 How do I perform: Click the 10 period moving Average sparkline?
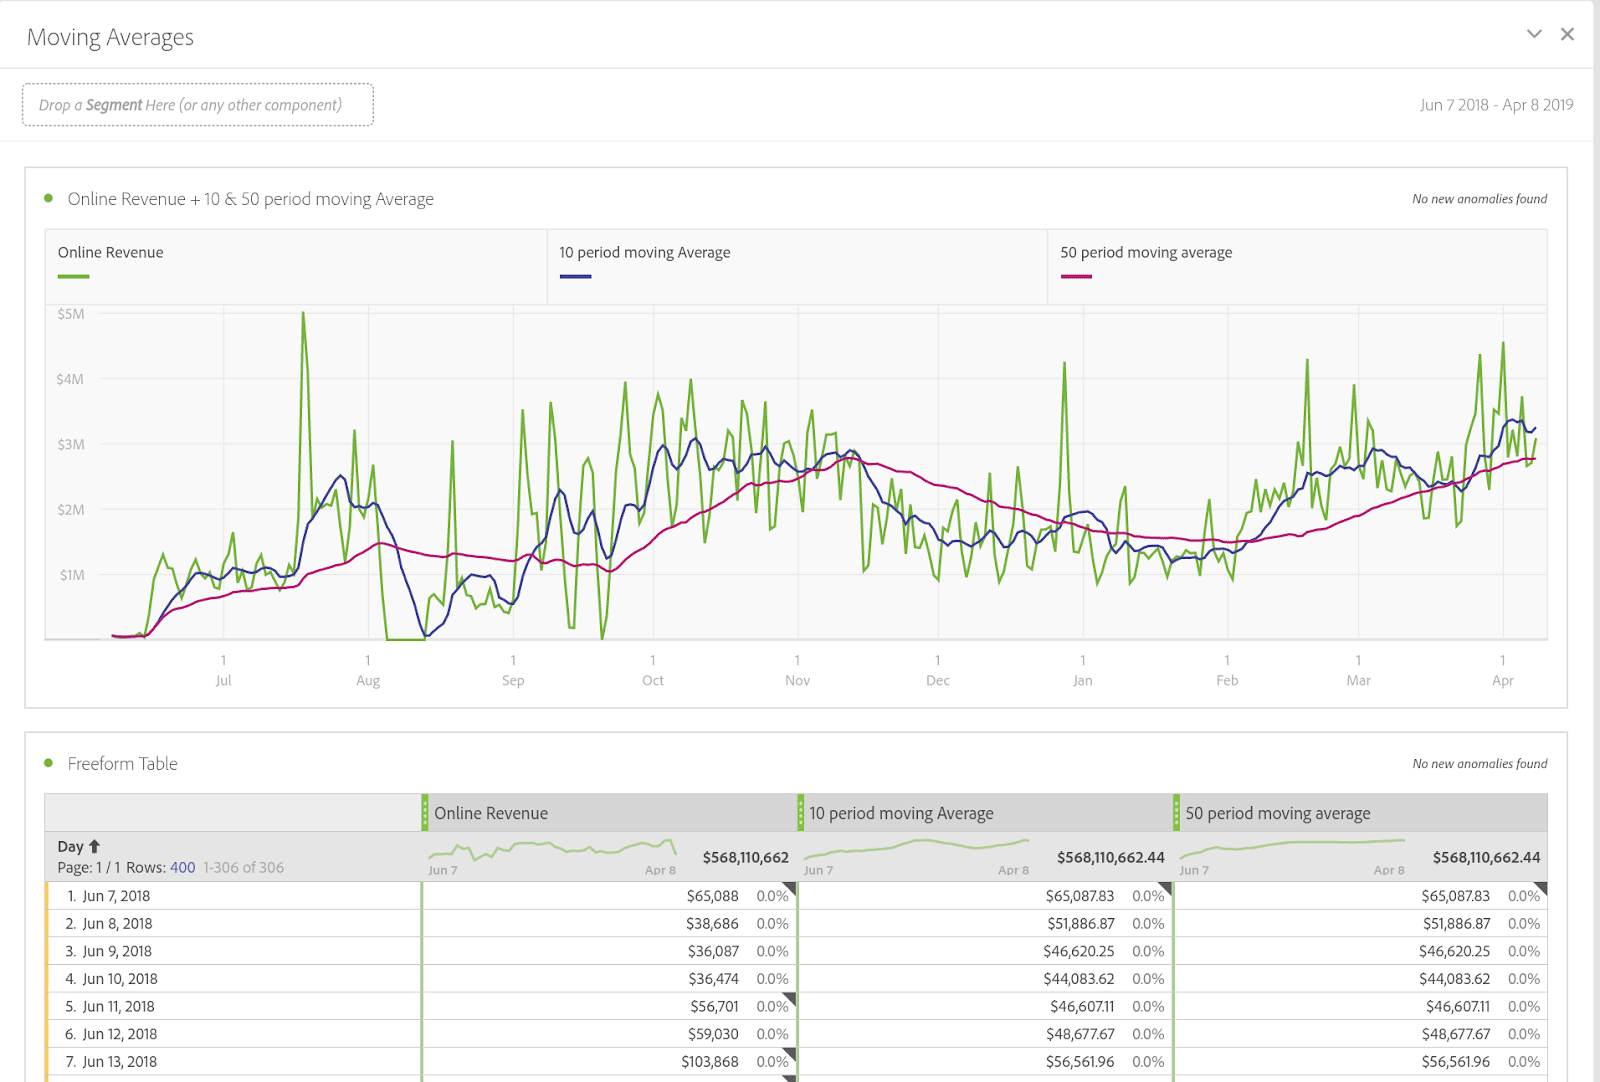[x=916, y=850]
